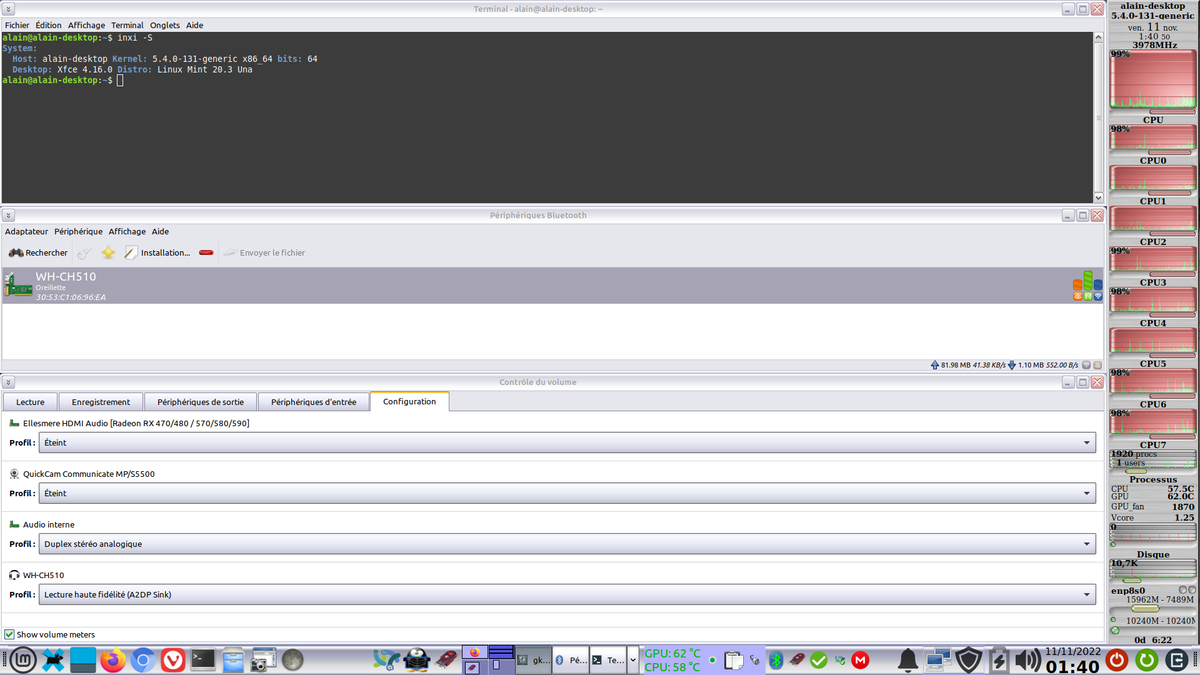1200x675 pixels.
Task: Open Installation... for the Bluetooth device
Action: (x=157, y=253)
